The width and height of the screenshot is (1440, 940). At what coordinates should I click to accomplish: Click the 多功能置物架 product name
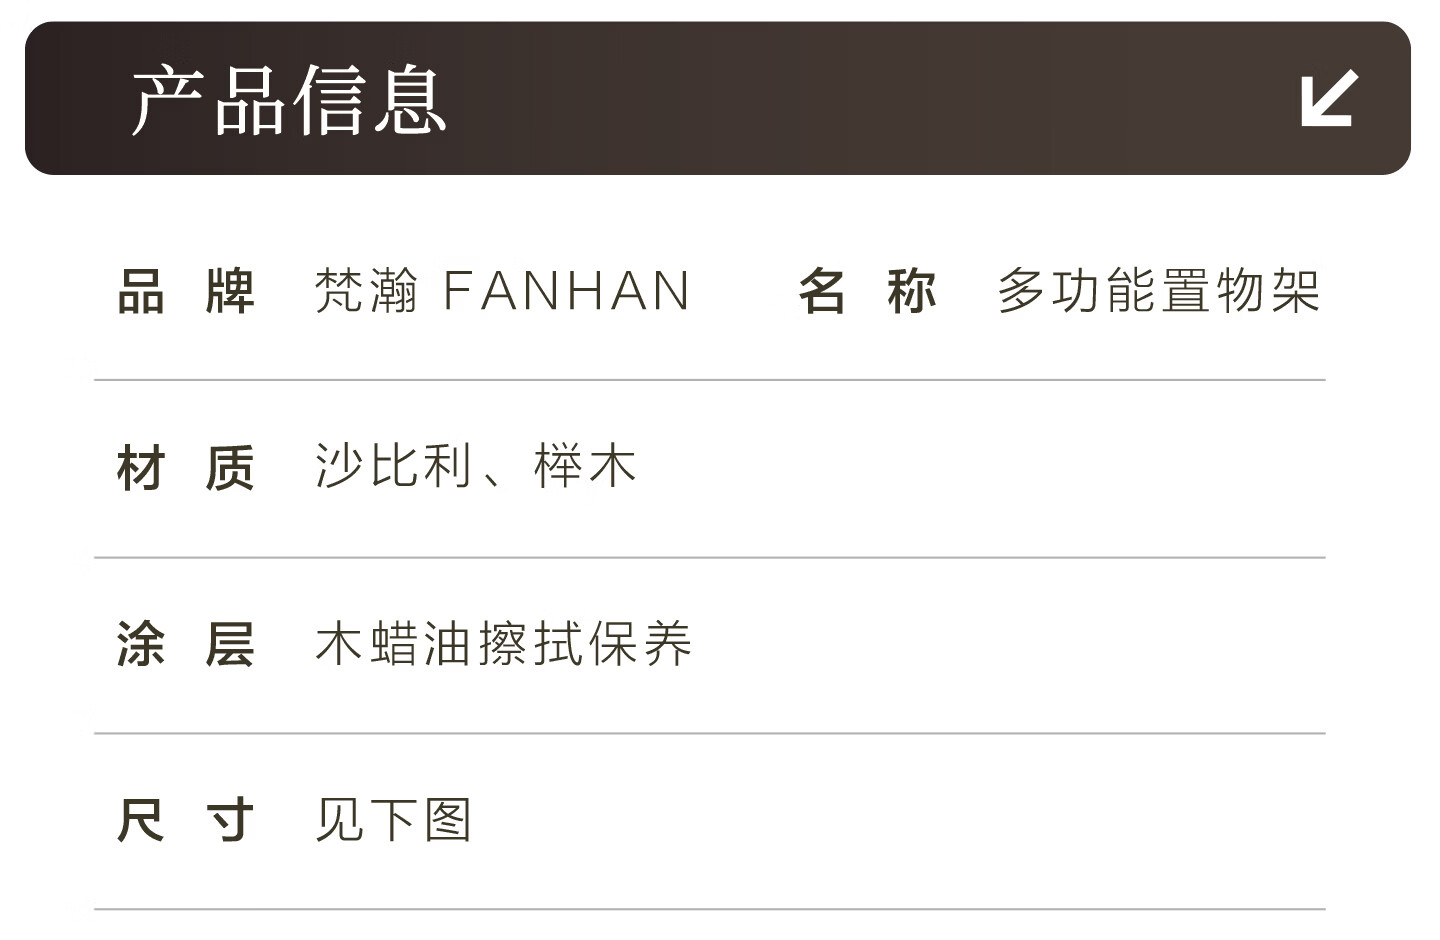(1158, 292)
